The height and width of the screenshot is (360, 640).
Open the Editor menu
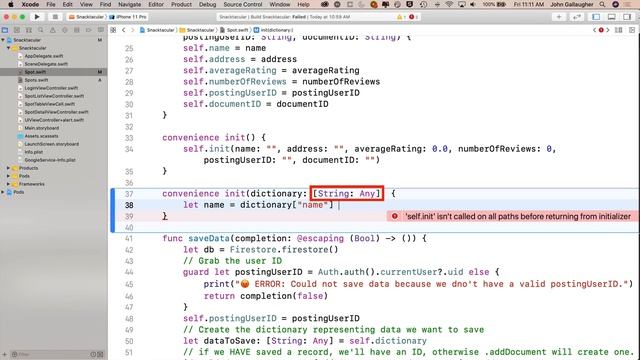click(156, 4)
